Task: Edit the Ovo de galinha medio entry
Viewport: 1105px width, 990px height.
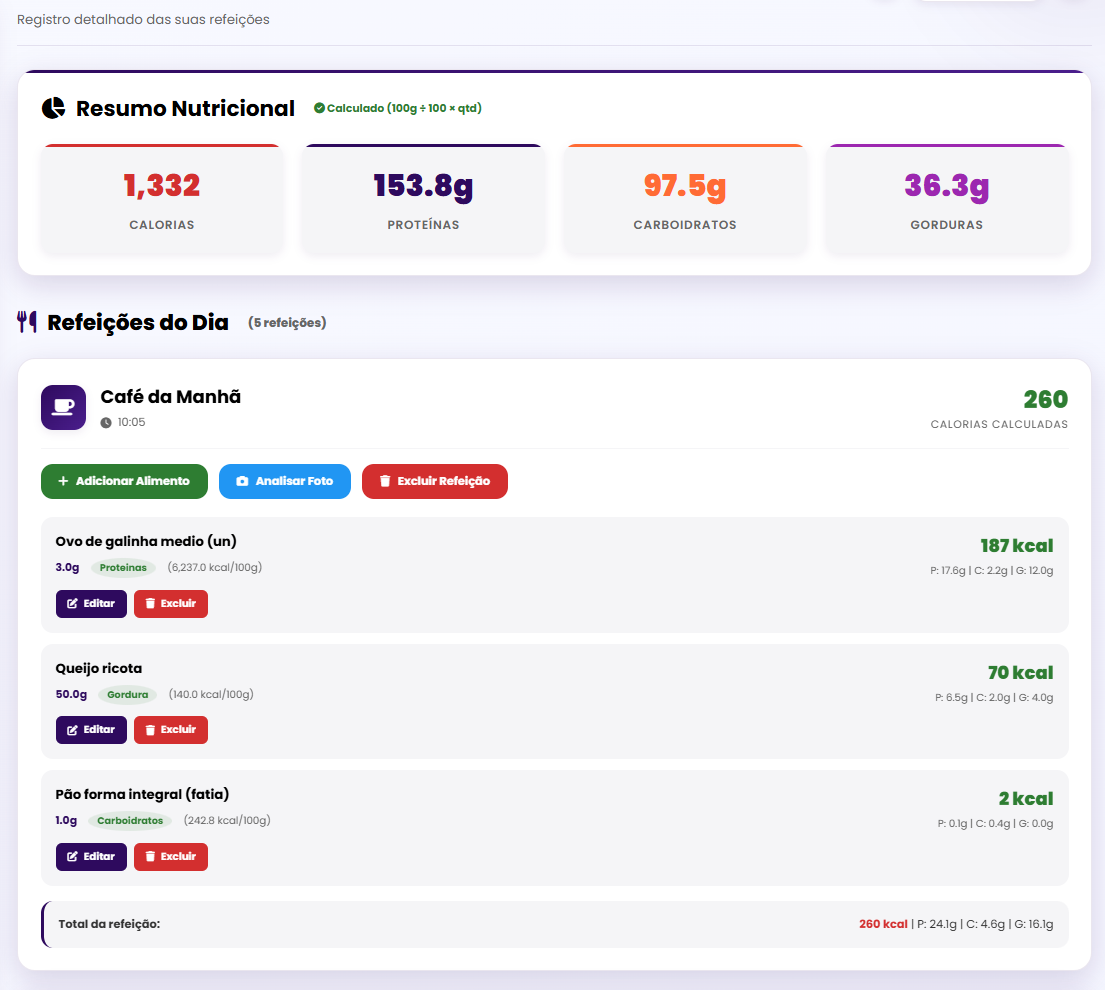Action: [91, 604]
